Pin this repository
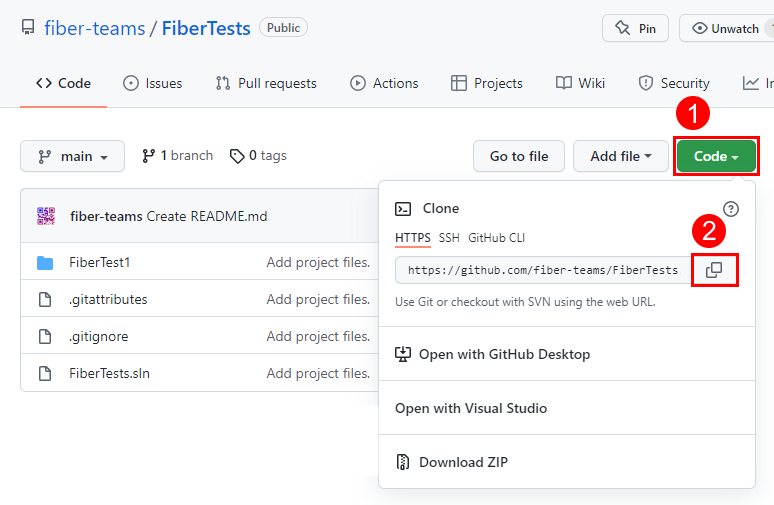The image size is (774, 505). tap(636, 28)
